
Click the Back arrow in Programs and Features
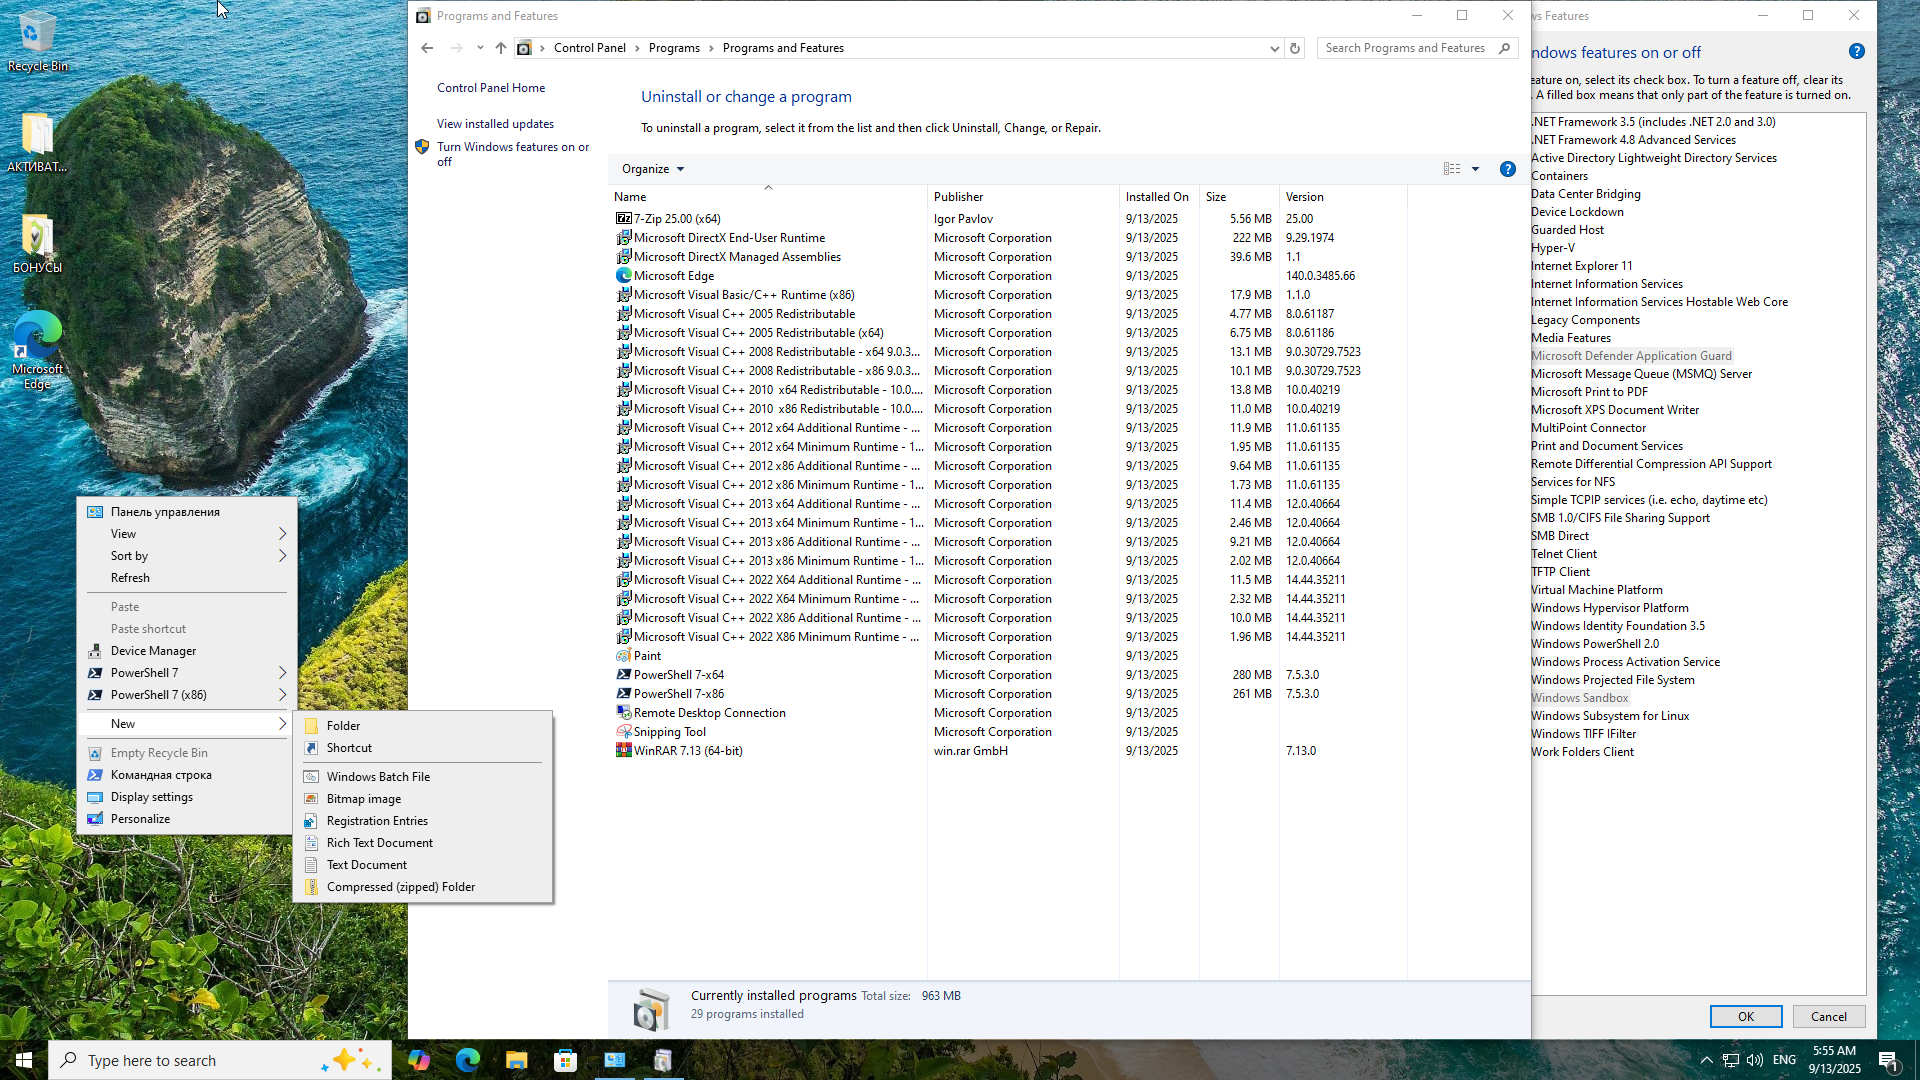427,48
